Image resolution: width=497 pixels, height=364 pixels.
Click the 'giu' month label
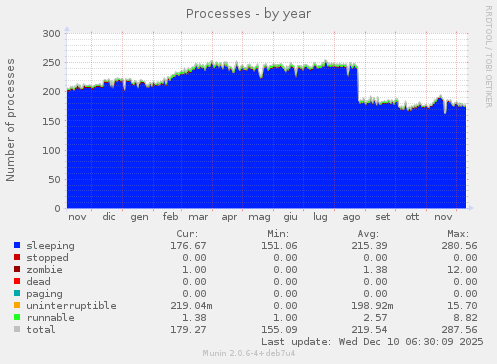pos(290,218)
